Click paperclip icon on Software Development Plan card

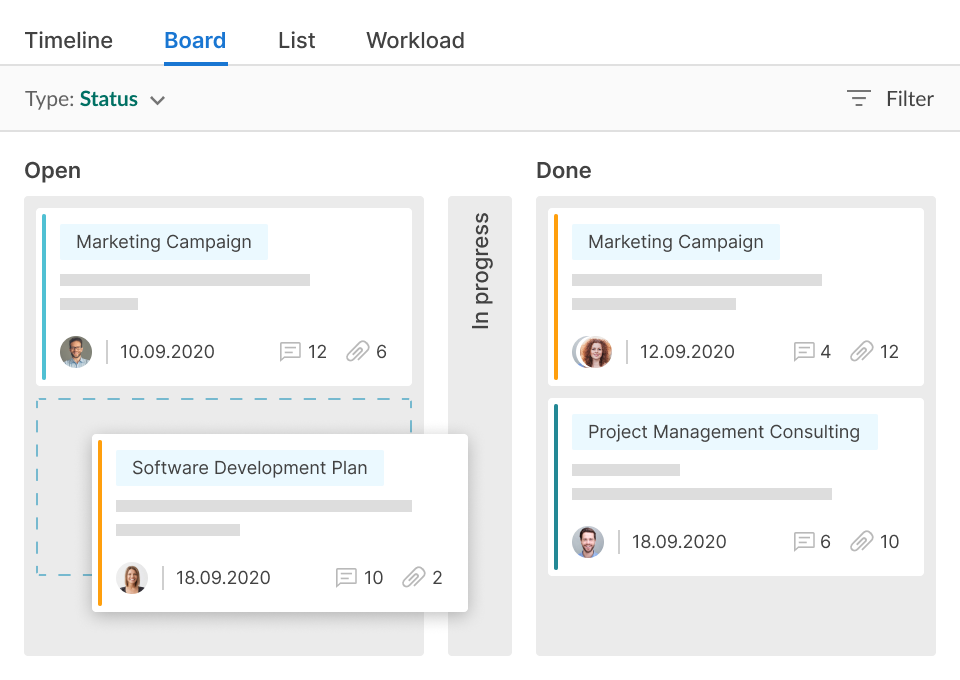[414, 578]
